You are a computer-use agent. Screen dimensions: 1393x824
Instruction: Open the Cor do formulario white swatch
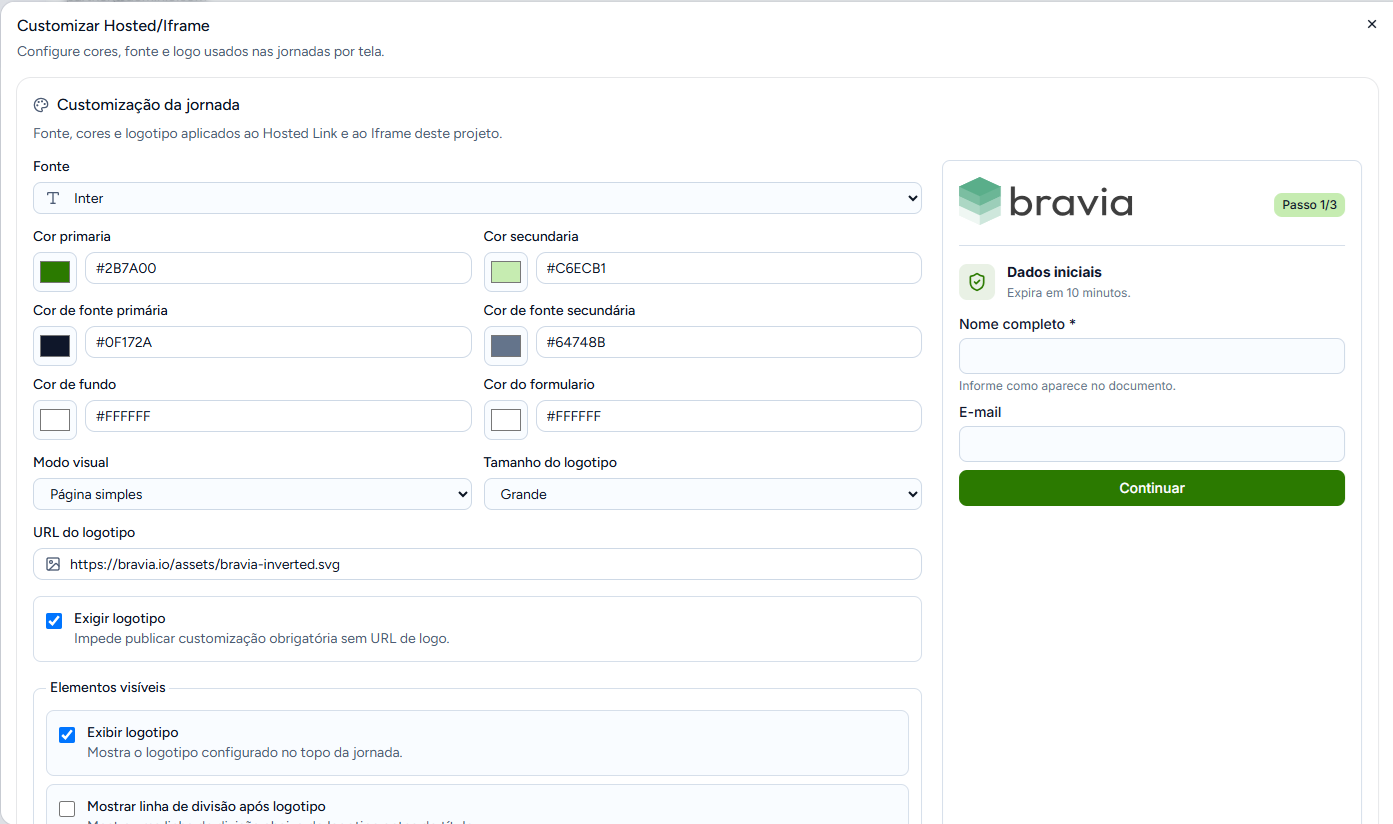click(506, 420)
